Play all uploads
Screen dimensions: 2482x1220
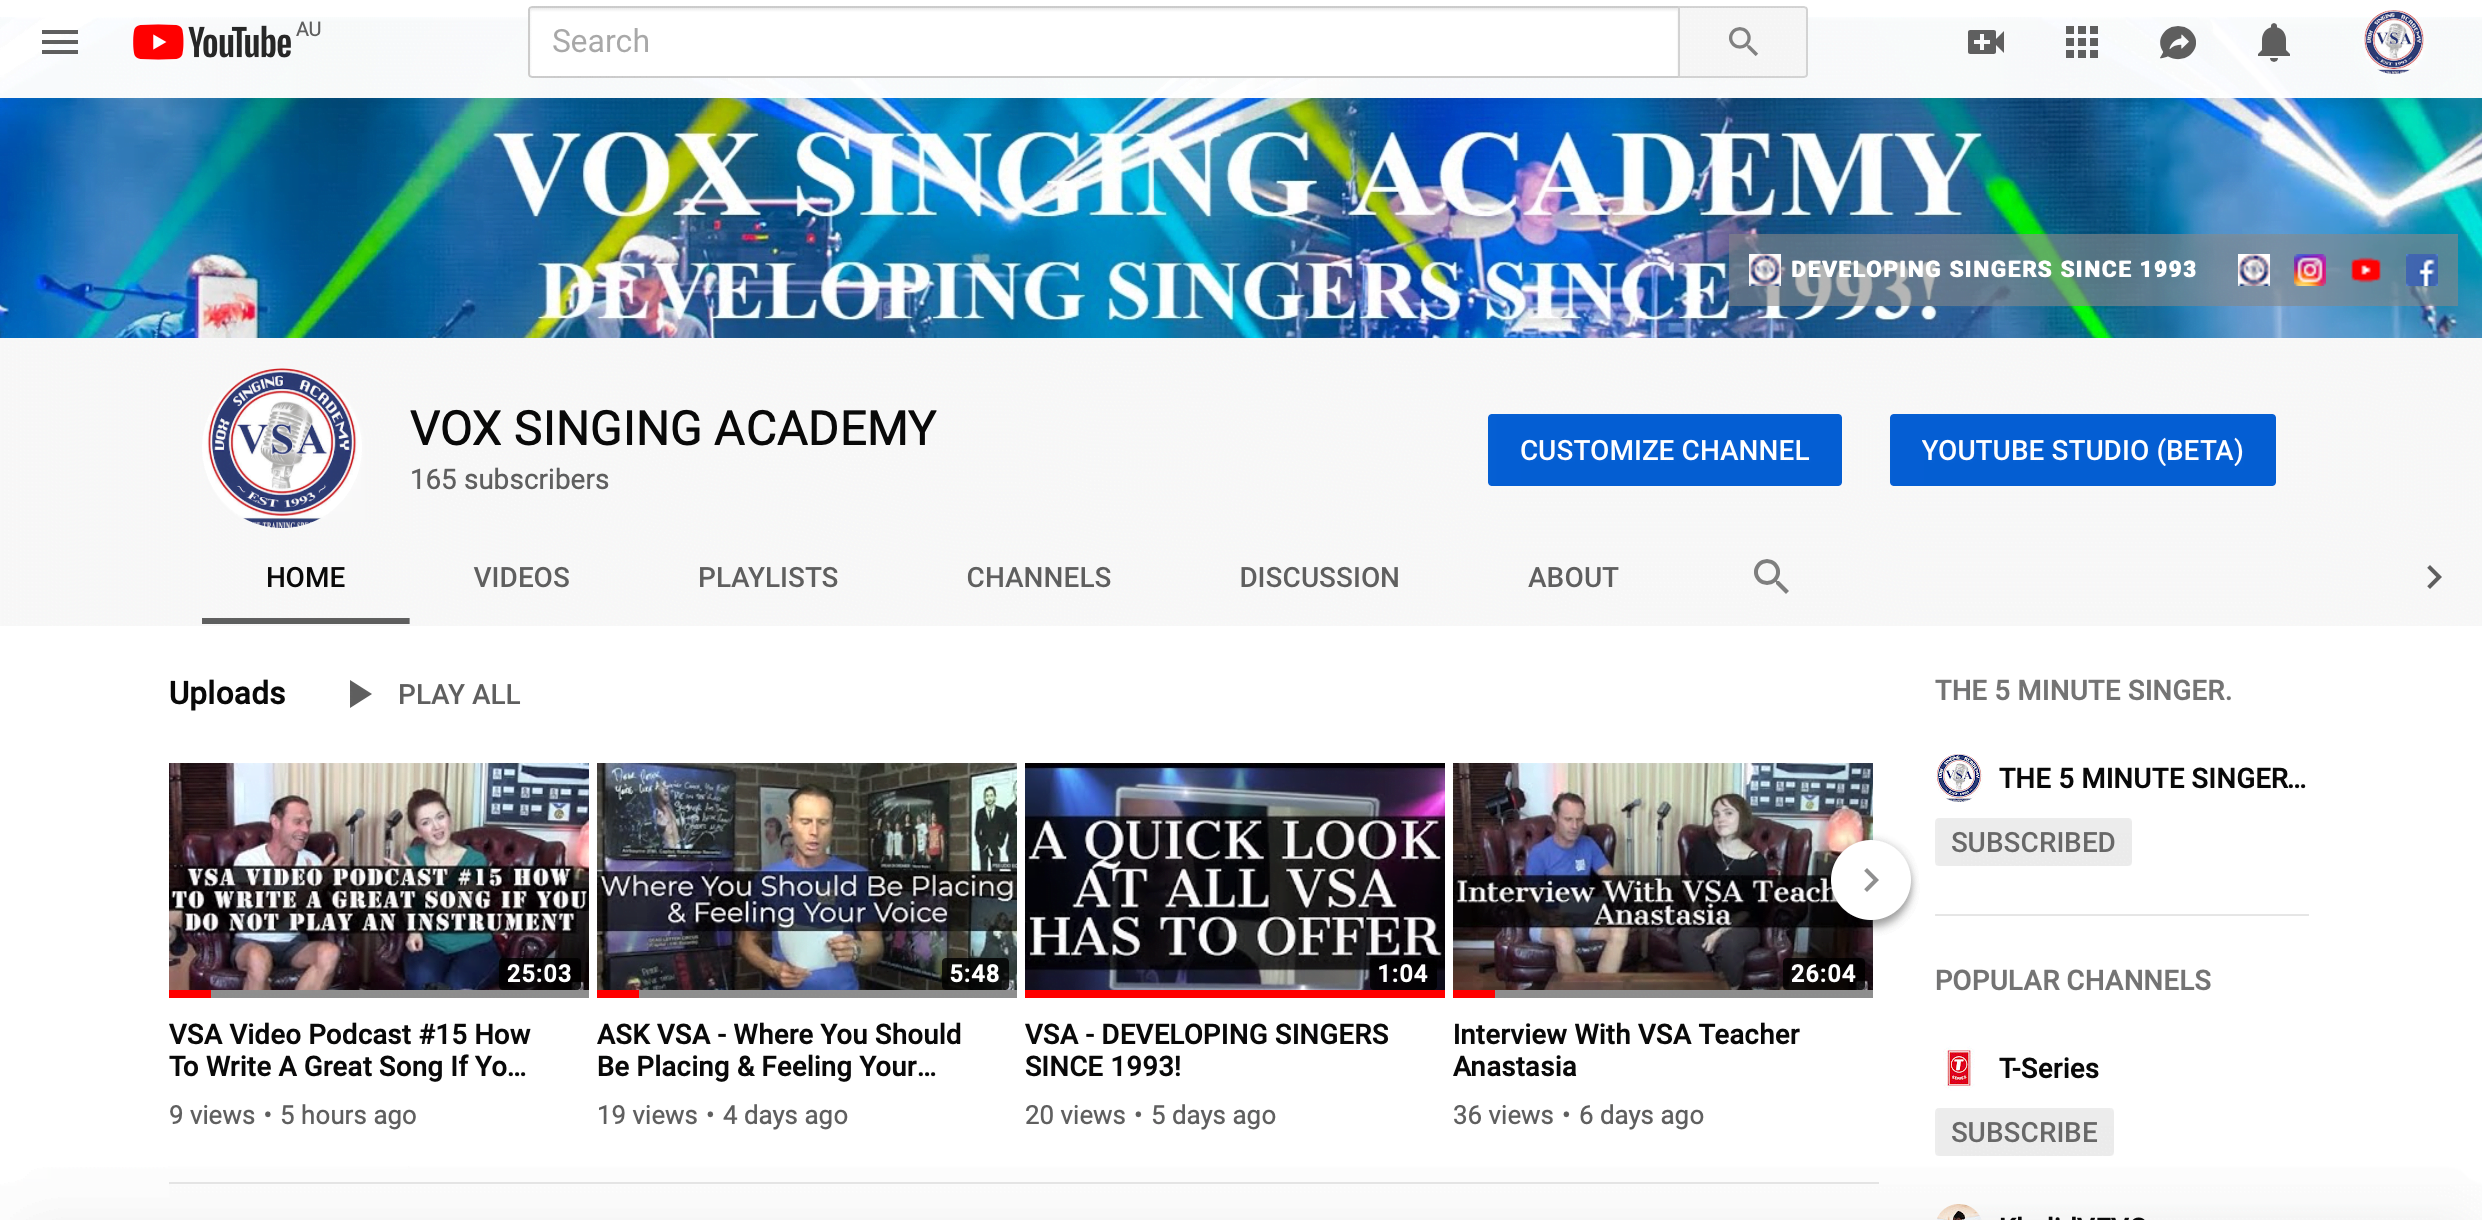pyautogui.click(x=435, y=694)
